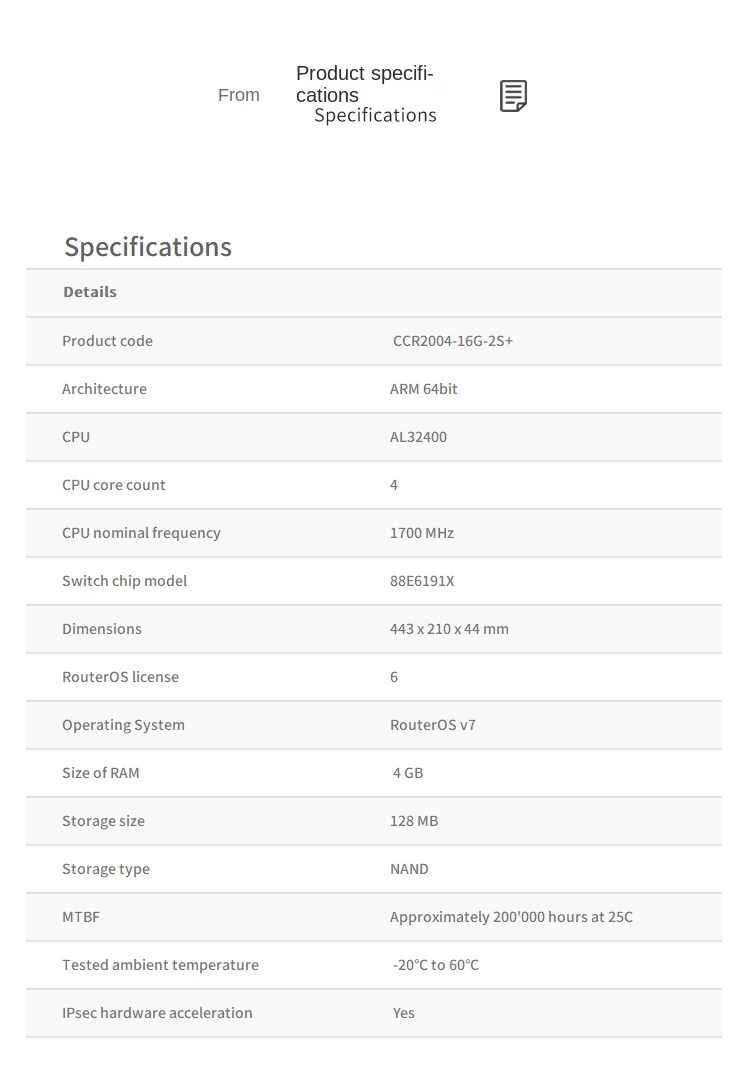Click the NAND storage type value

409,869
